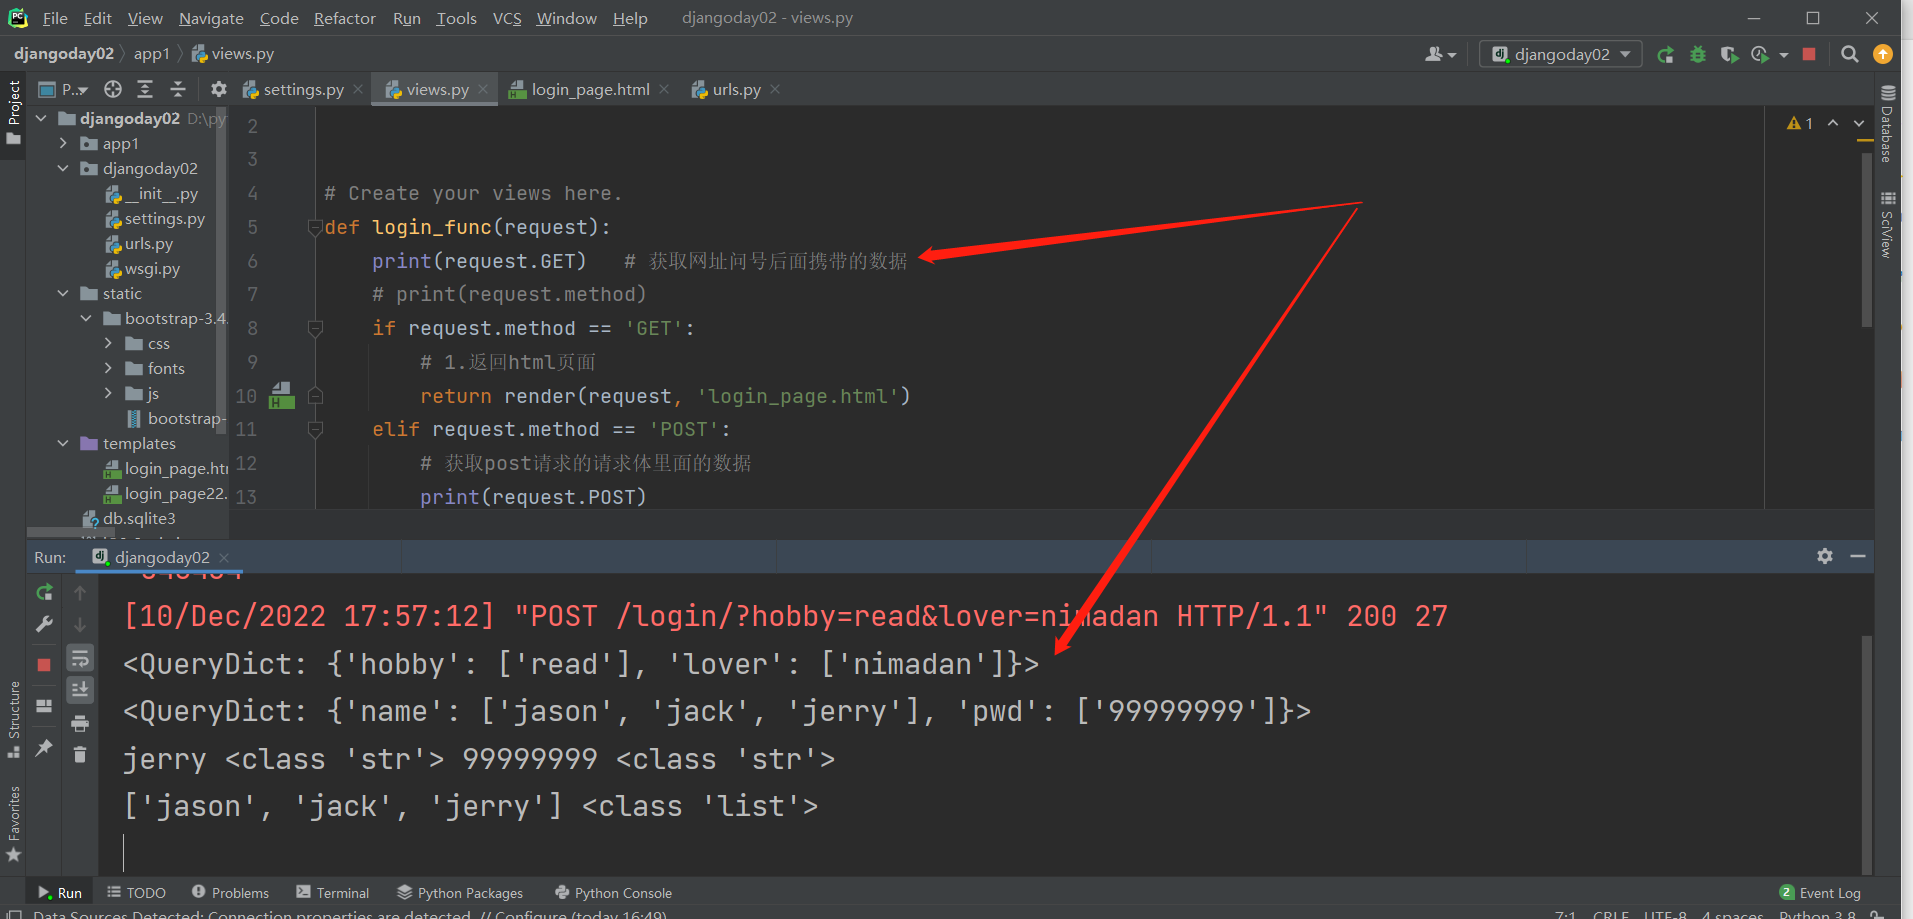Open the Navigate menu

click(211, 18)
